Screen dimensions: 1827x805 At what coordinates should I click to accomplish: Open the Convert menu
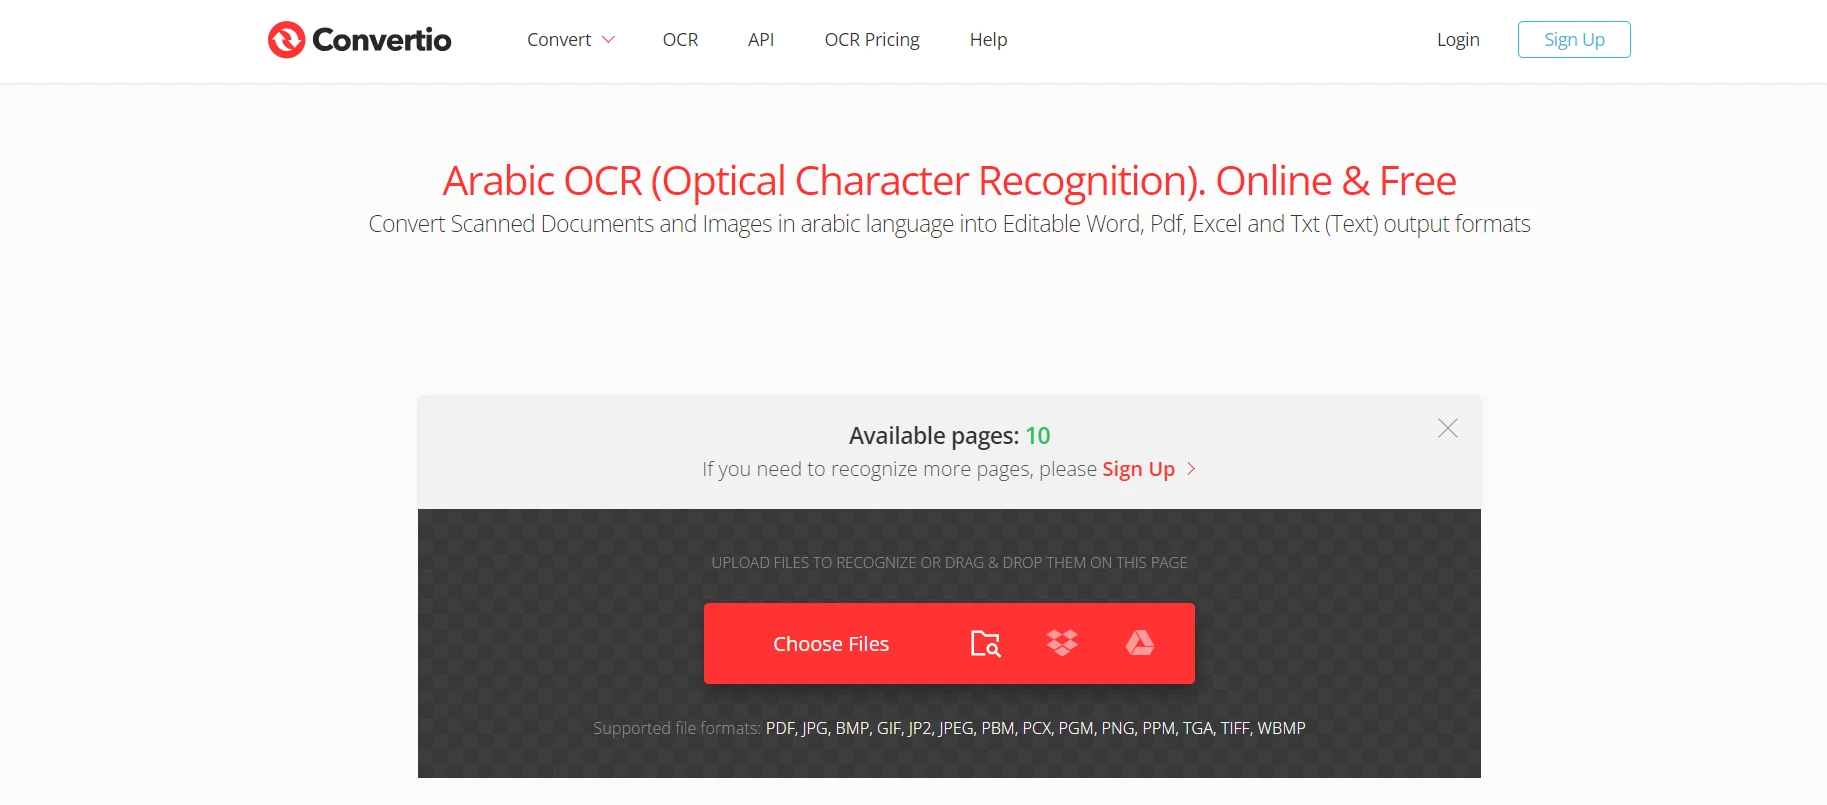coord(559,40)
